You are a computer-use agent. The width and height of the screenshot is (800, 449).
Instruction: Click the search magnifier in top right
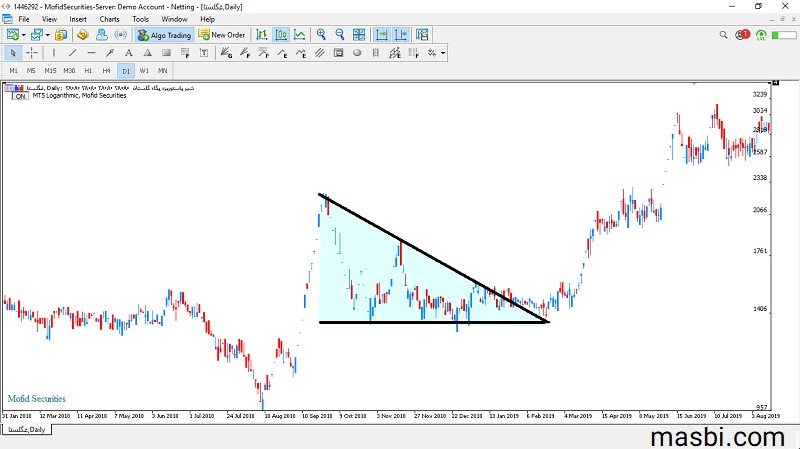click(723, 35)
